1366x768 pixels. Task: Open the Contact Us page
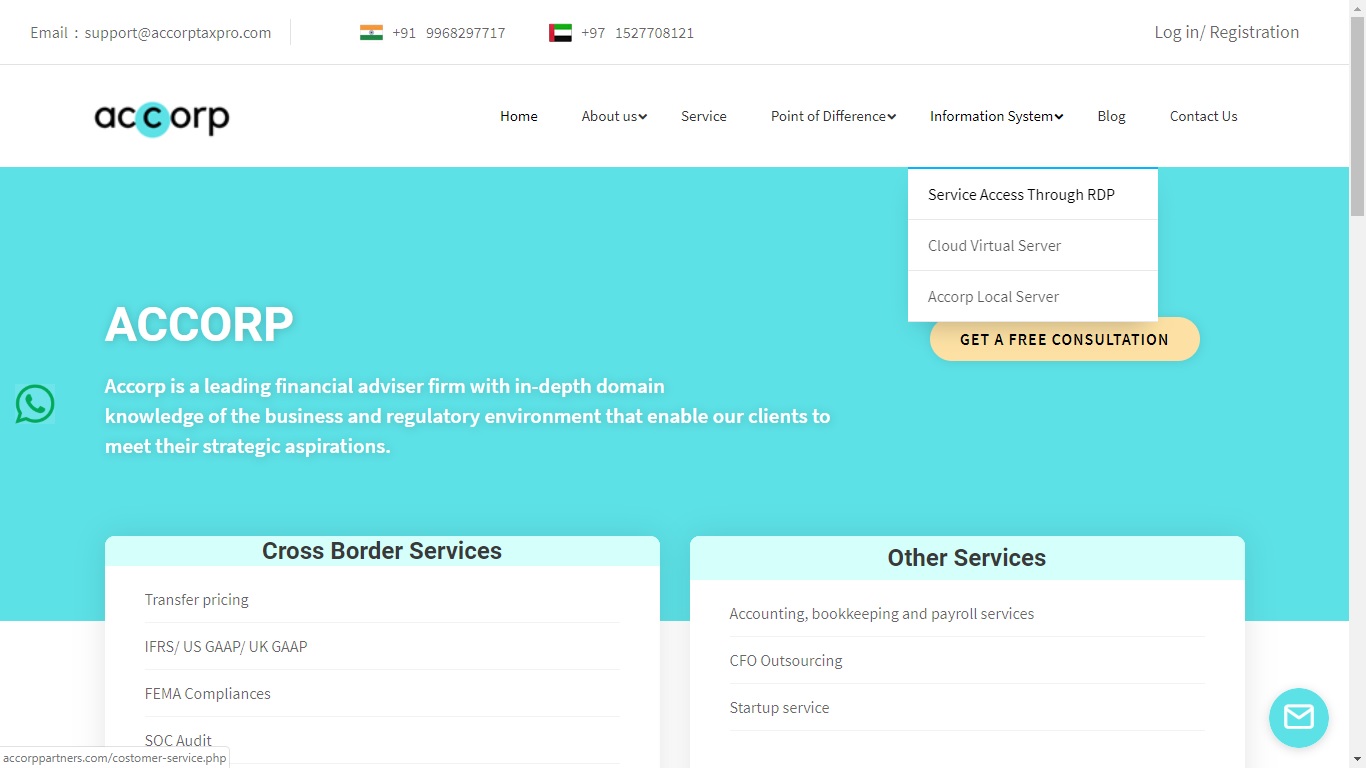(x=1203, y=116)
